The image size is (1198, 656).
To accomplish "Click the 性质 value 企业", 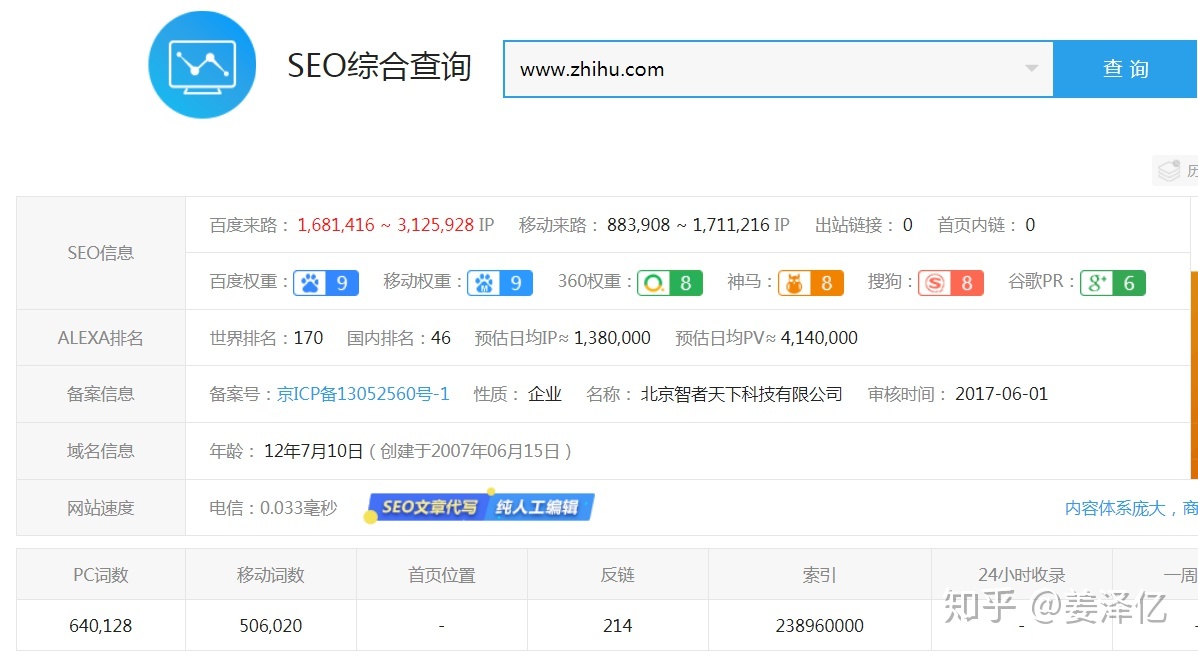I will pyautogui.click(x=545, y=394).
